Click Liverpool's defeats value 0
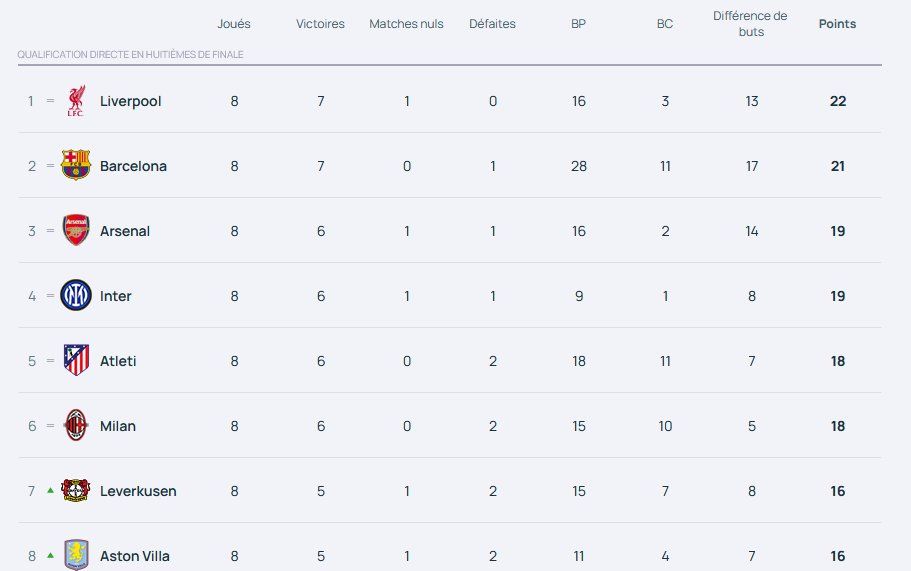Screen dimensions: 911x571 tap(493, 101)
